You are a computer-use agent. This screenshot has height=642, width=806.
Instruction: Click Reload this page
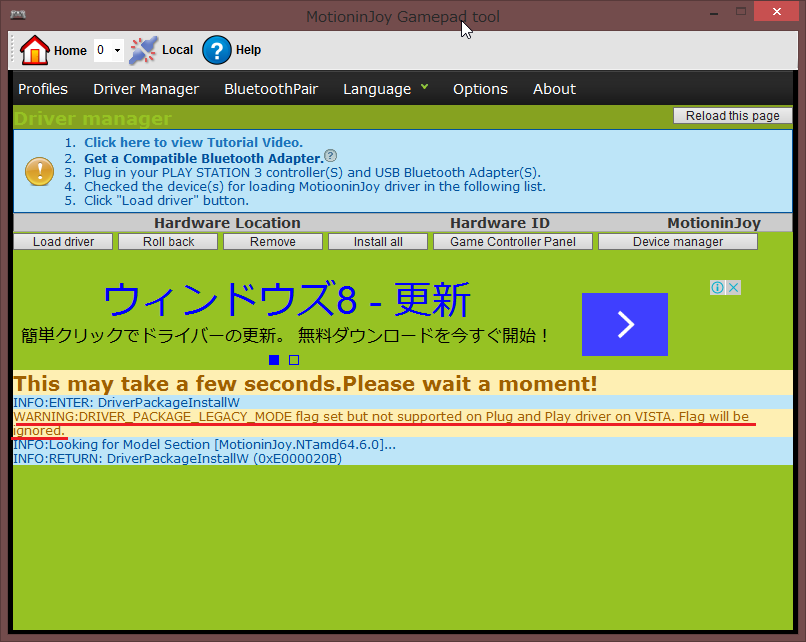click(733, 115)
